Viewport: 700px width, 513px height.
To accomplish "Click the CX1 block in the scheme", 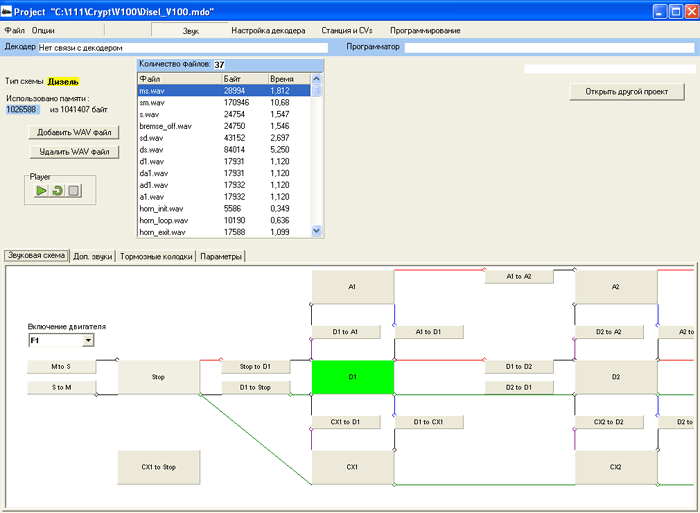I will coord(353,467).
